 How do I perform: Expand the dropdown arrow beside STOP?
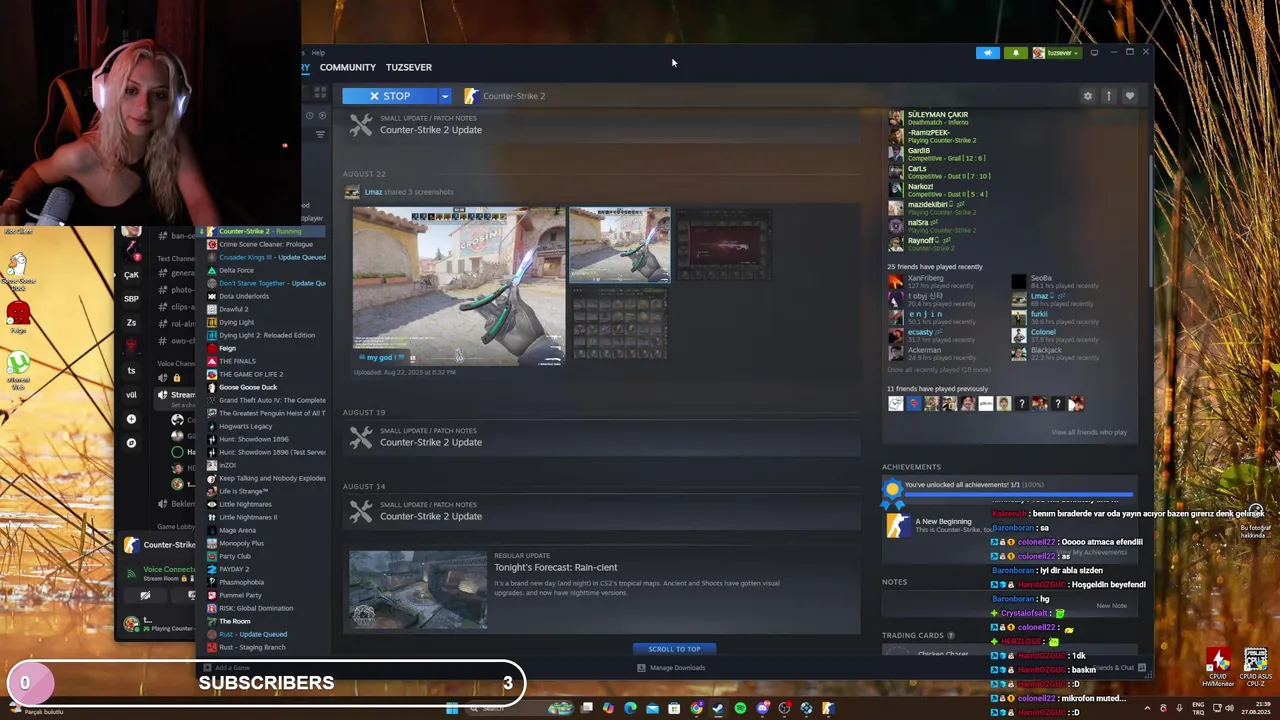tap(445, 96)
